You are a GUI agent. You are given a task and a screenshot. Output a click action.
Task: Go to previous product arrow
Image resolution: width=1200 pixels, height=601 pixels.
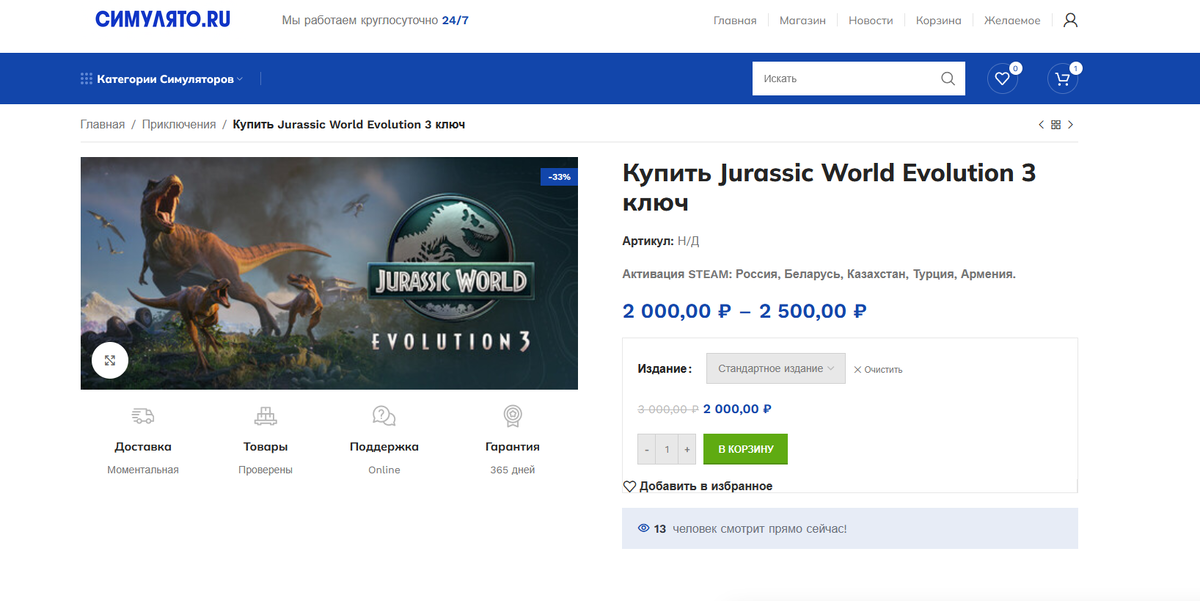1041,125
